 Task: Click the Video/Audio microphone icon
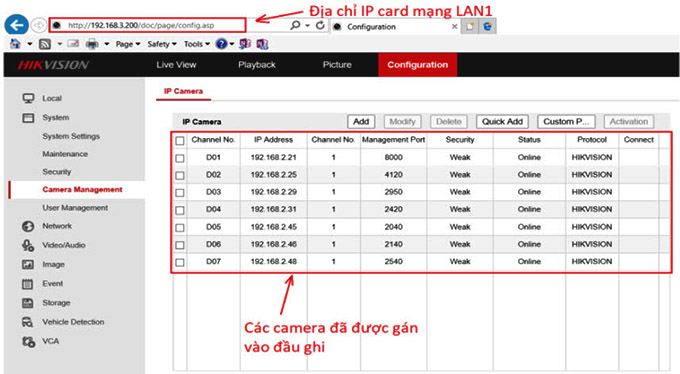(x=28, y=245)
